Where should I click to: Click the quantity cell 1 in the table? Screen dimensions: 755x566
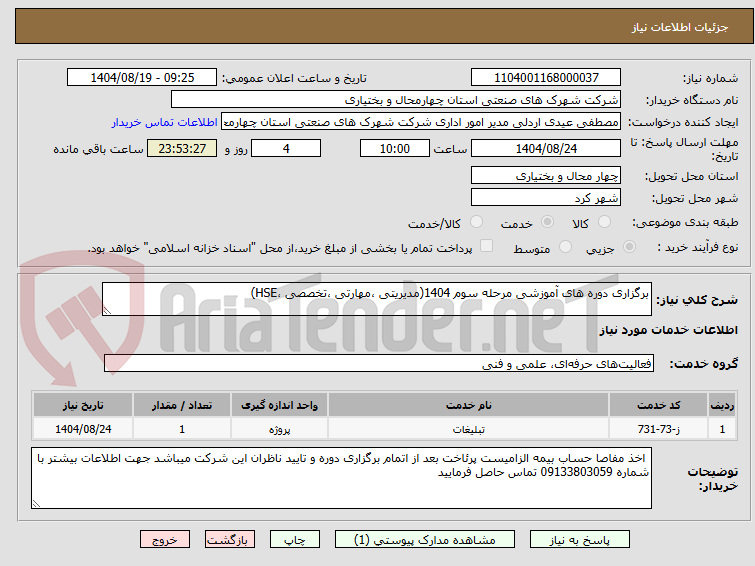click(182, 429)
